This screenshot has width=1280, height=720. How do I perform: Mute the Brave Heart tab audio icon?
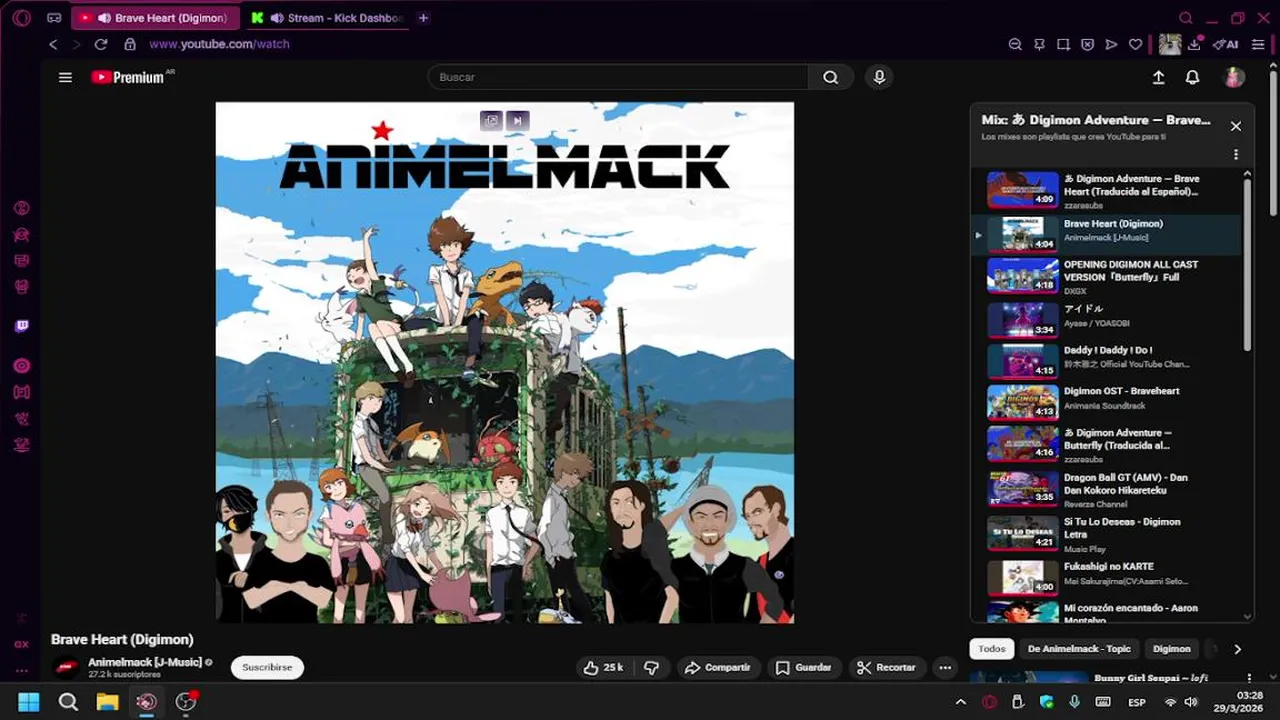click(104, 18)
